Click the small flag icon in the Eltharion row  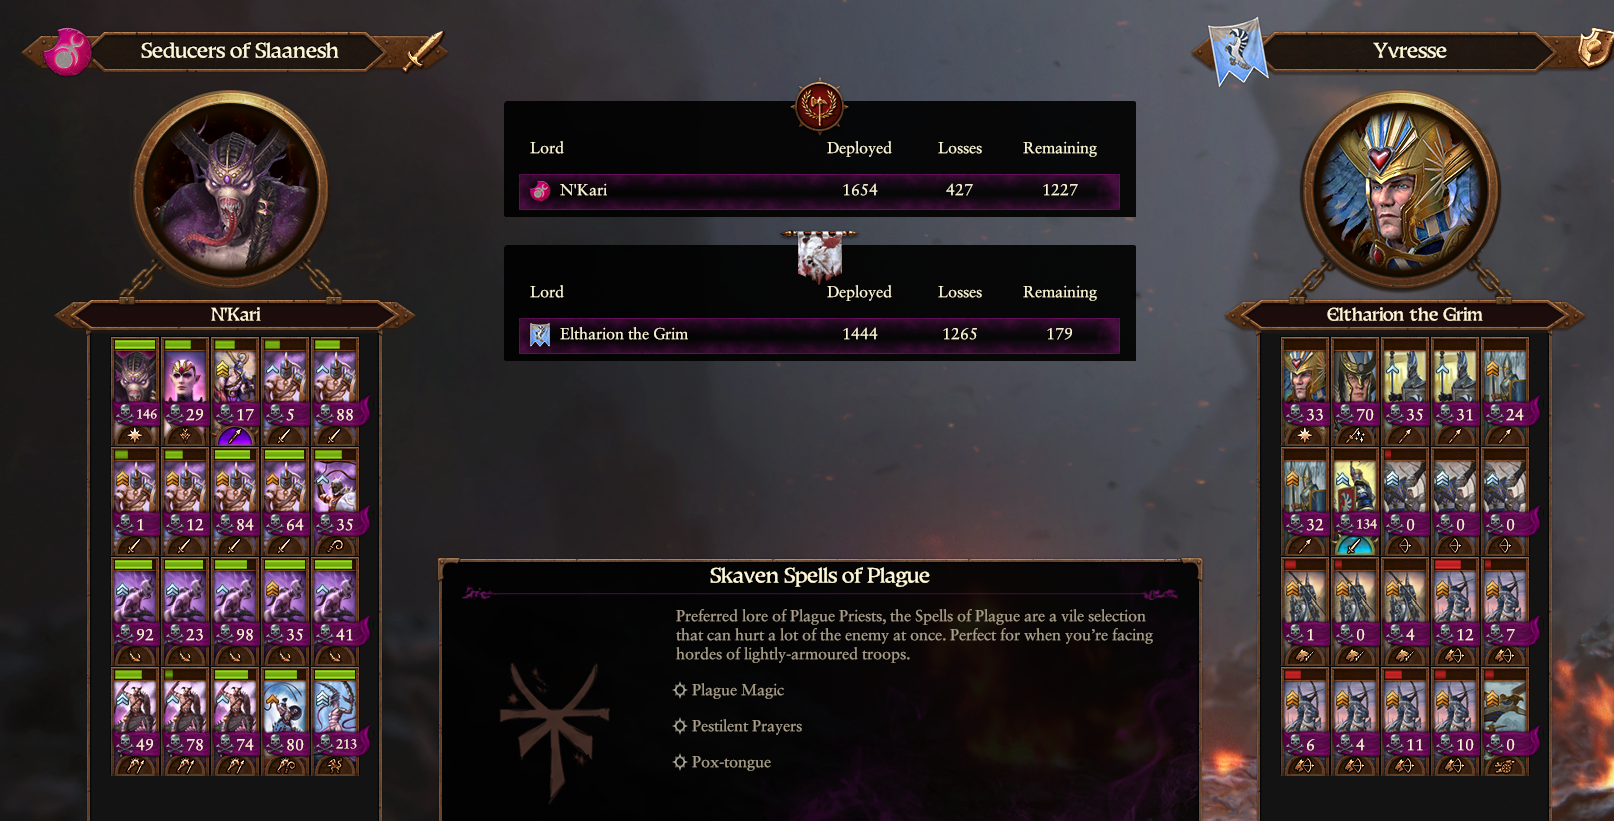tap(540, 334)
